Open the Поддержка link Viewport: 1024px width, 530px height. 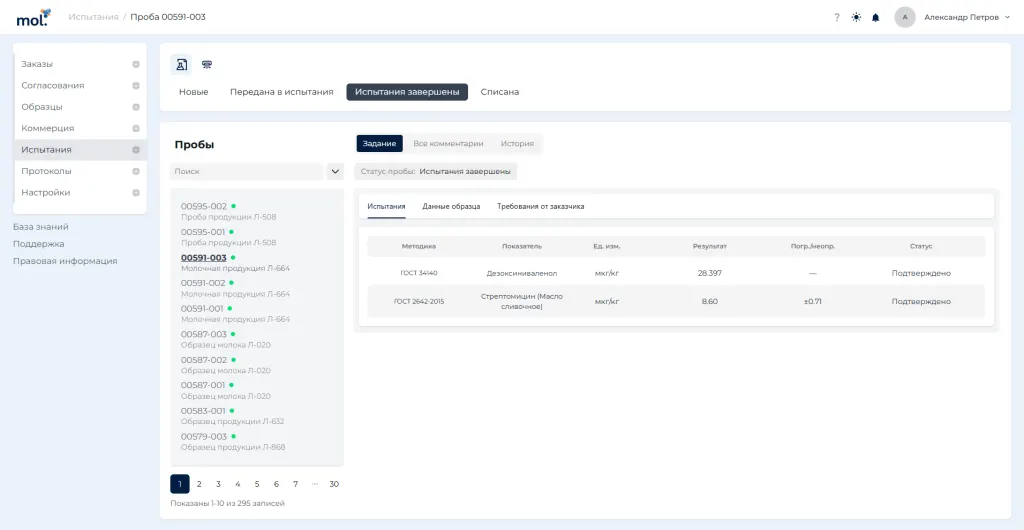point(39,243)
